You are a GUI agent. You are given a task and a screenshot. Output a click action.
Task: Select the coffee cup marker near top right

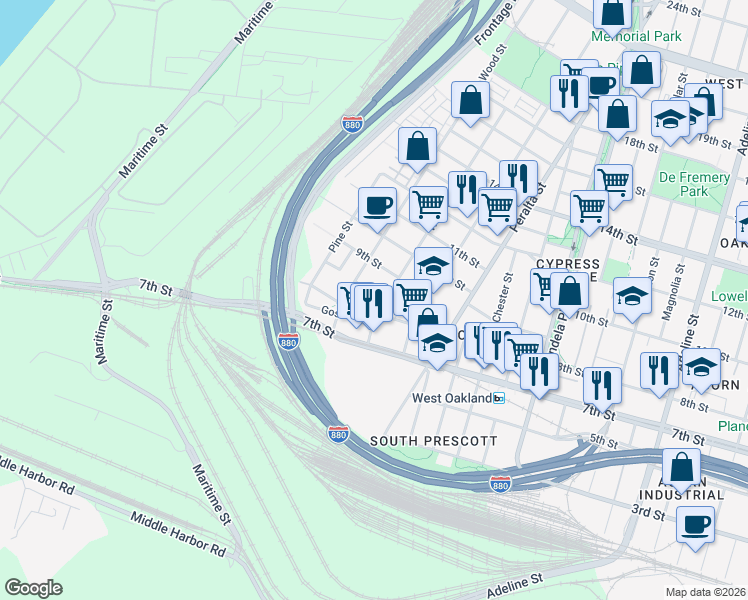(603, 83)
